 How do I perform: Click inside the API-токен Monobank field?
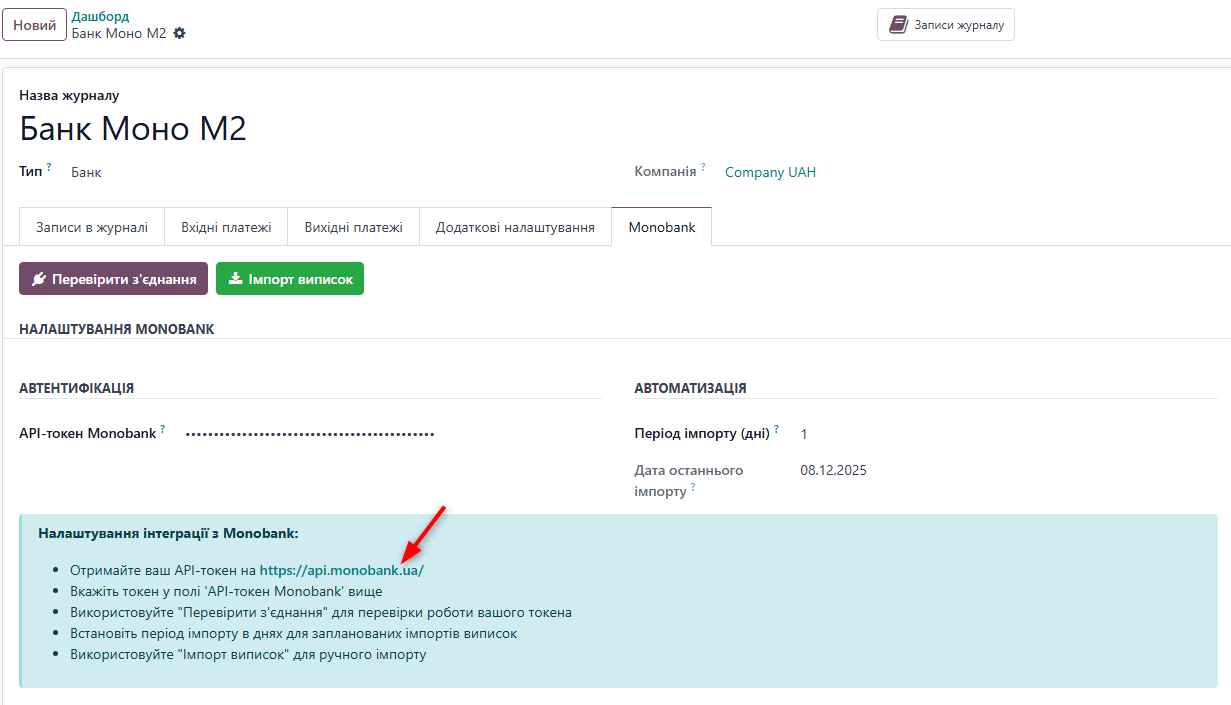[310, 432]
